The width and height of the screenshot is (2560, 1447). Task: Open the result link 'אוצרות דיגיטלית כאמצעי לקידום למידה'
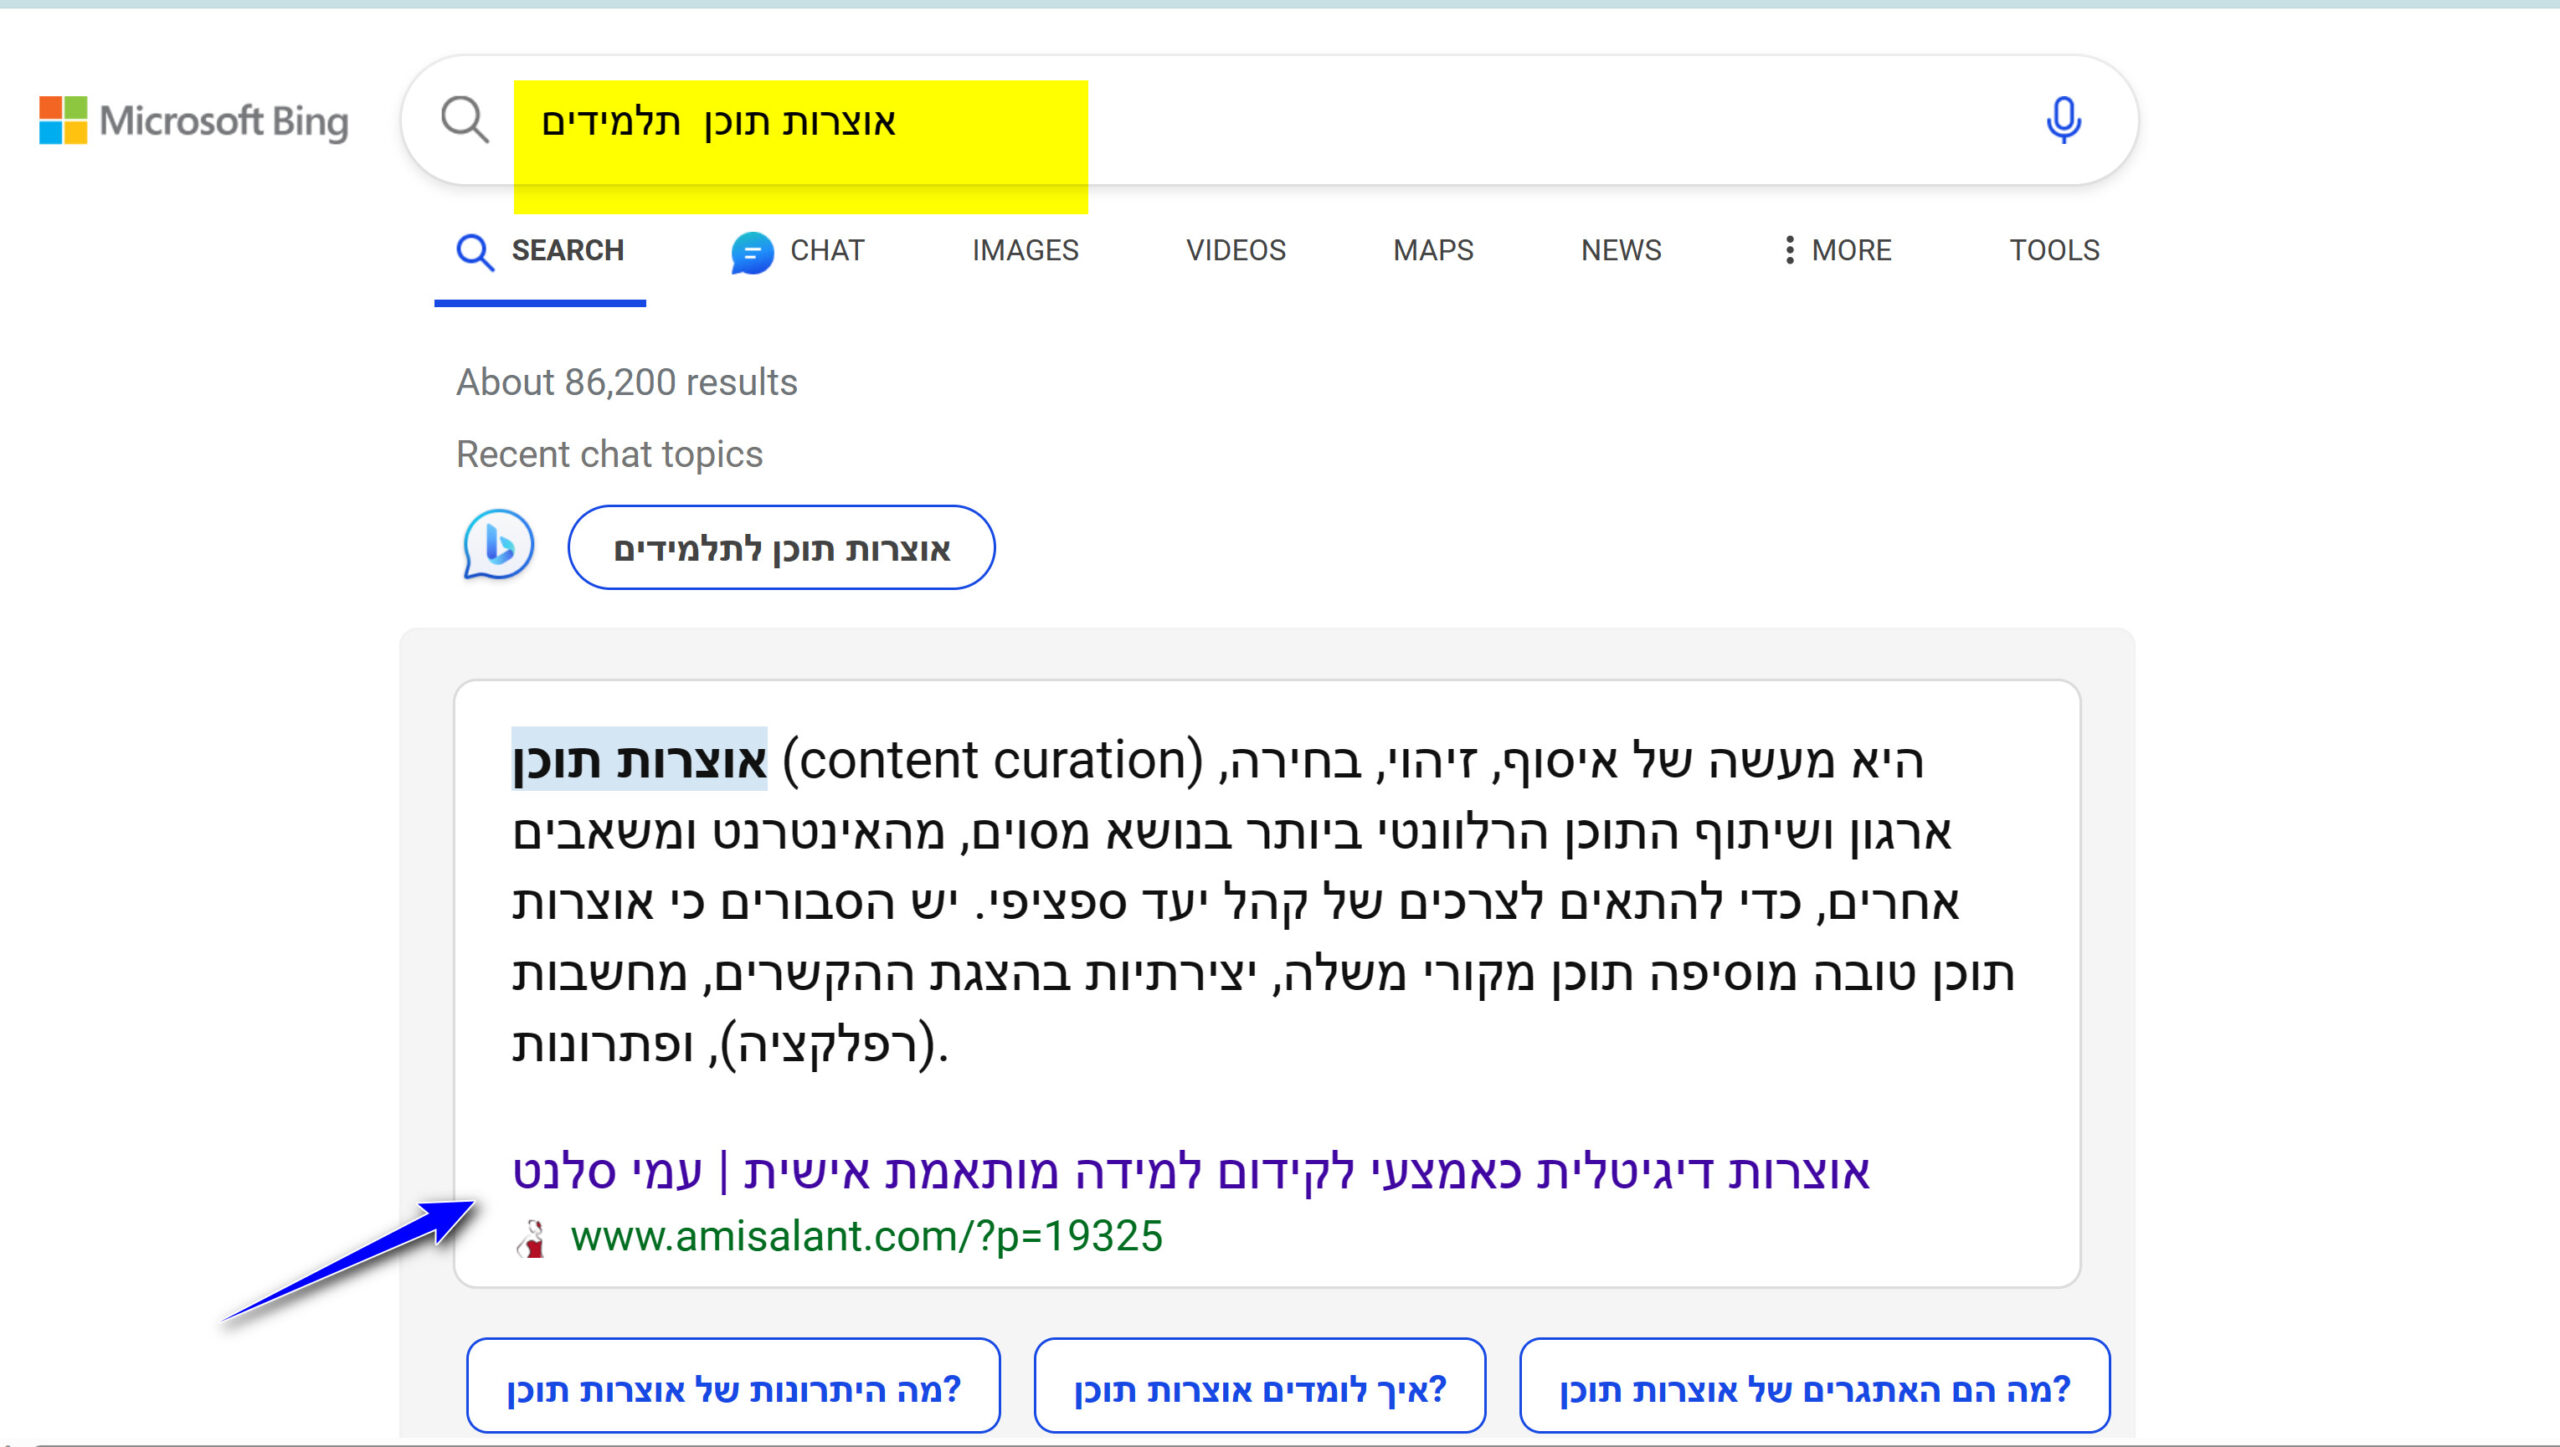click(x=1191, y=1171)
